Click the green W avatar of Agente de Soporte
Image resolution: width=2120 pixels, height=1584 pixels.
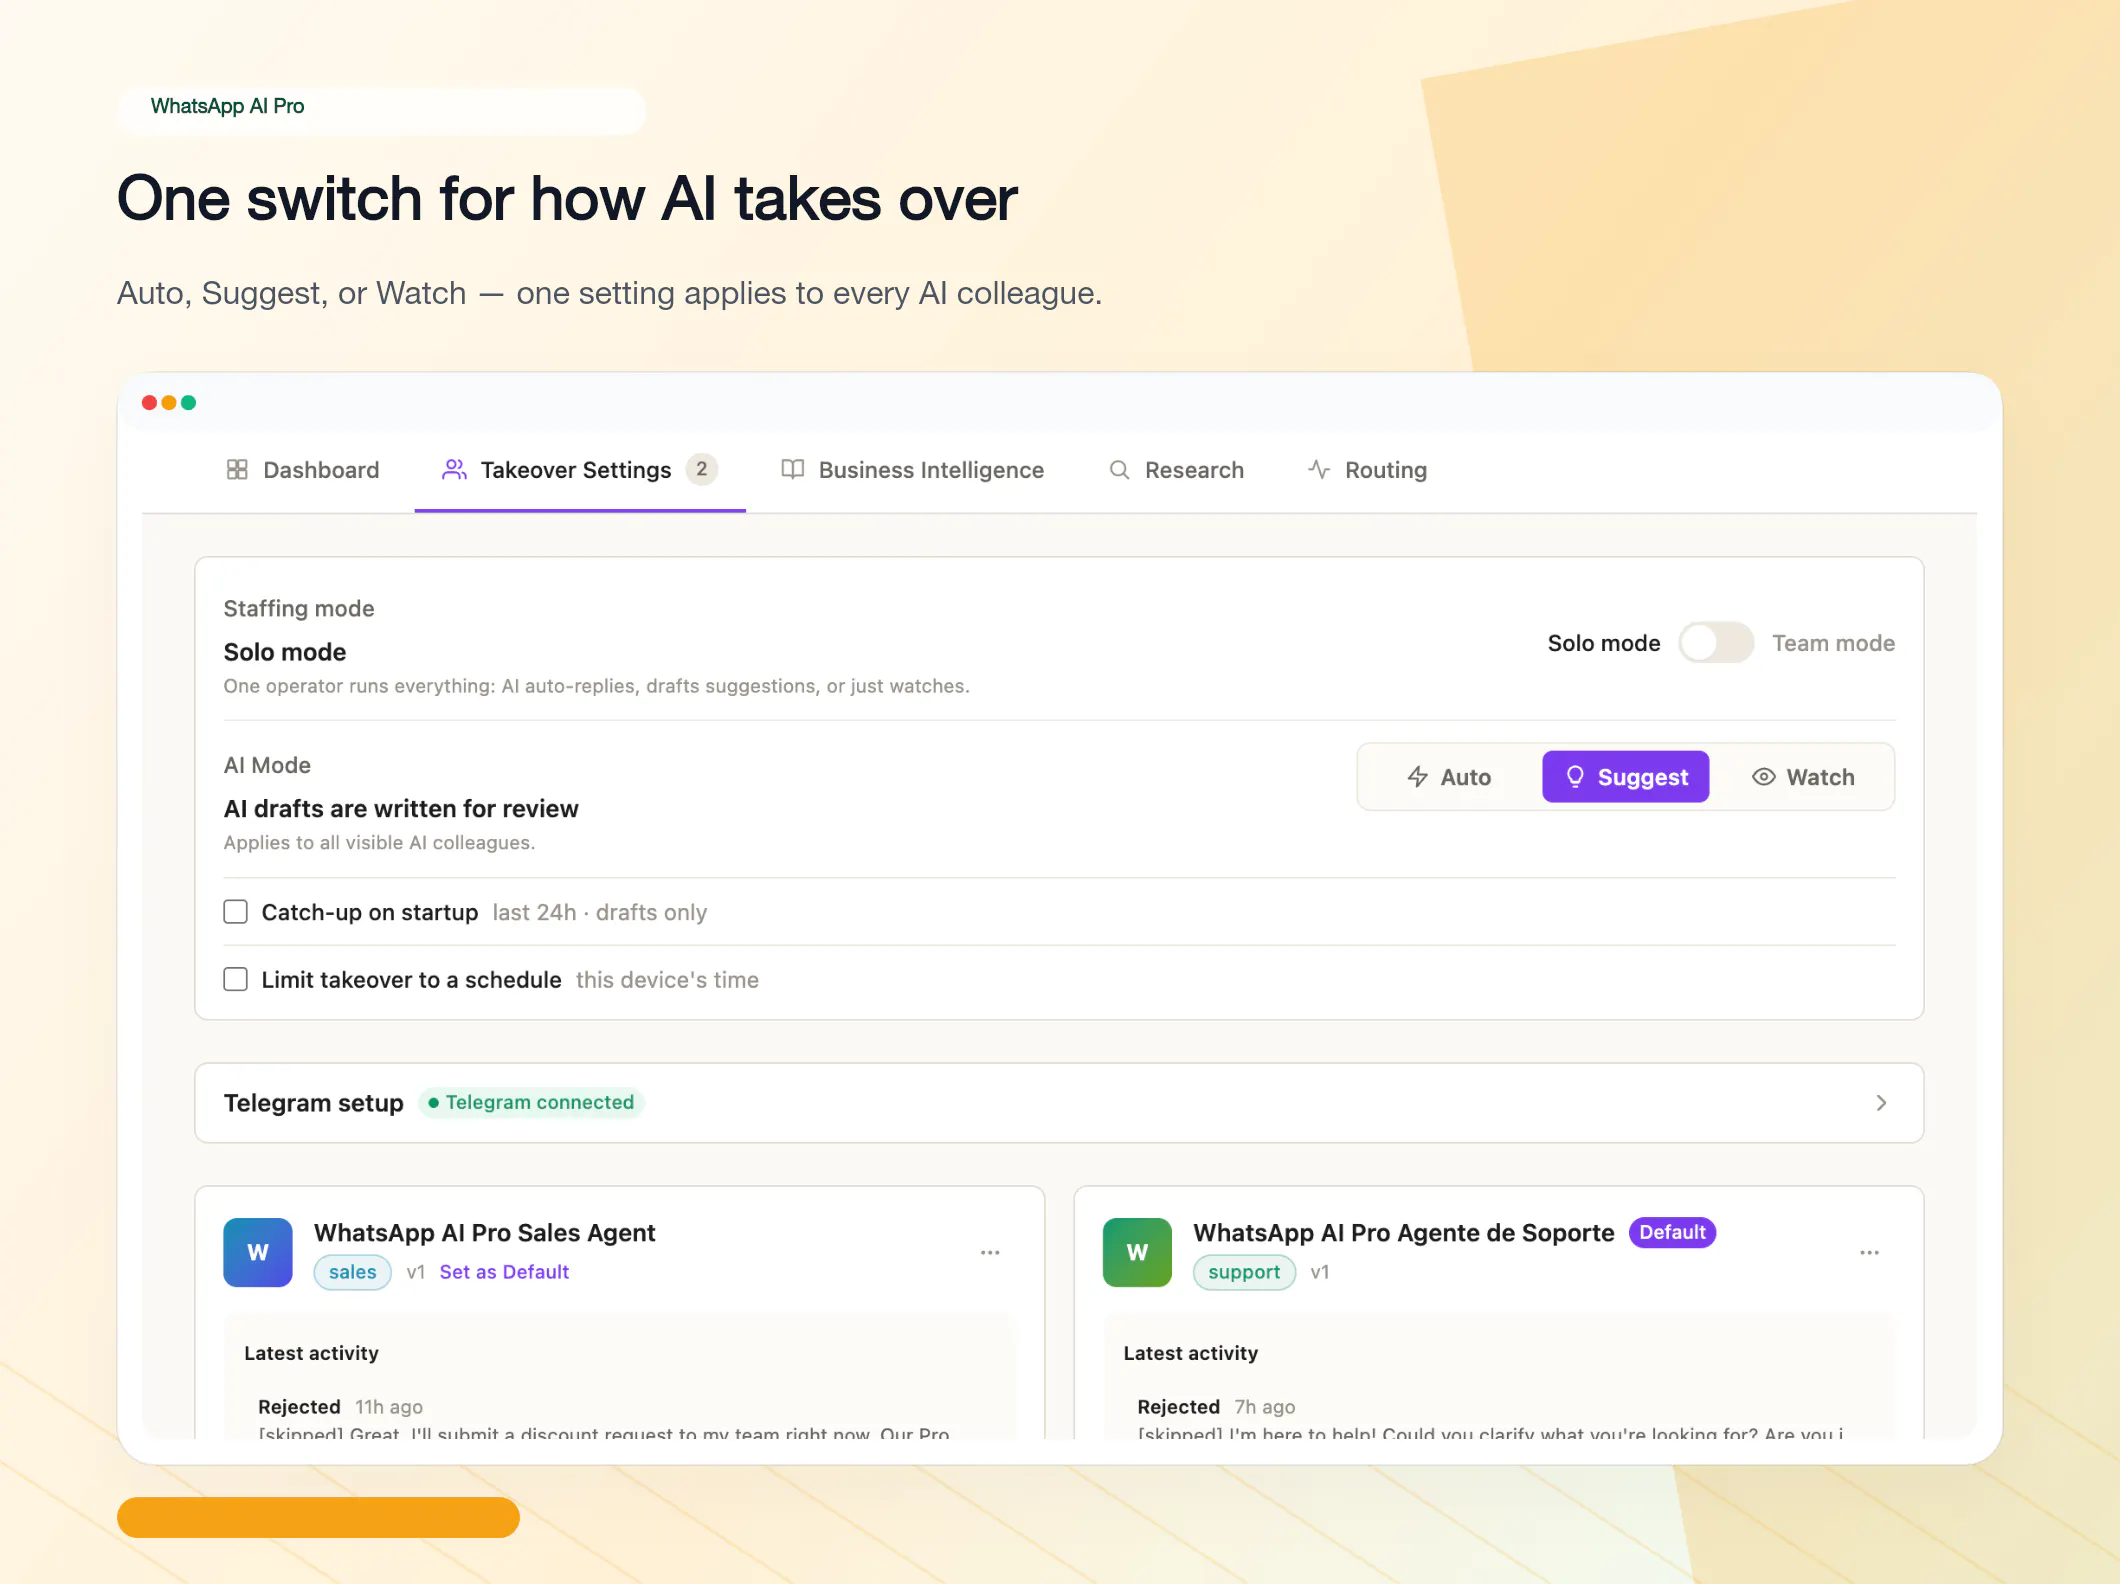1137,1252
